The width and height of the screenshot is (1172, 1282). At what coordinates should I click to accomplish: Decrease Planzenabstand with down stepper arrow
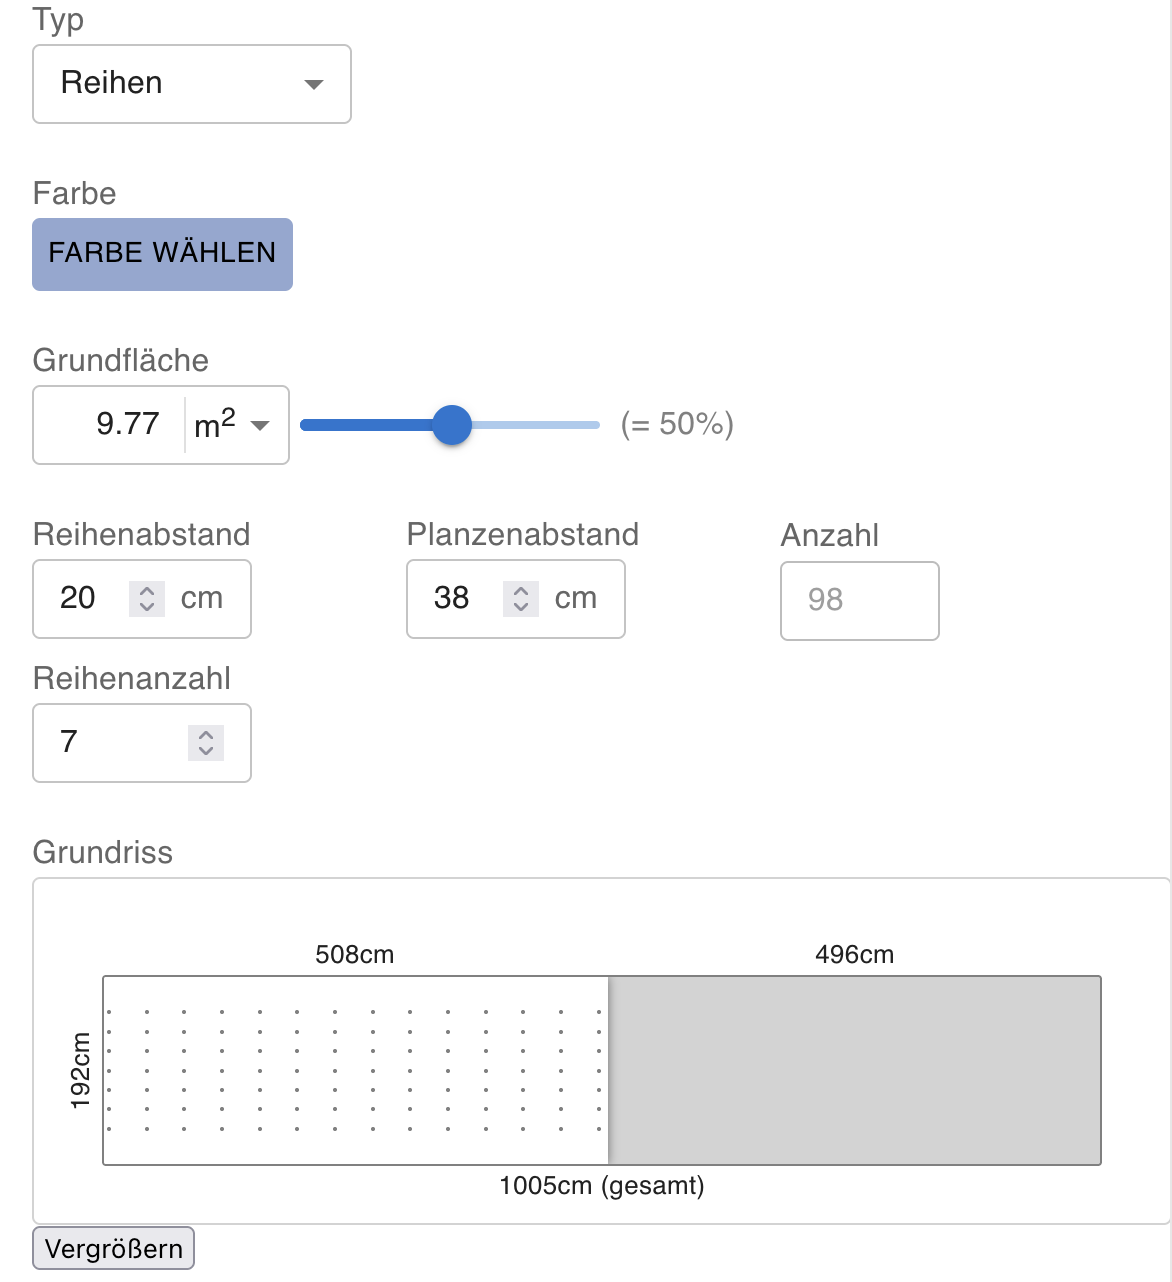[x=521, y=607]
